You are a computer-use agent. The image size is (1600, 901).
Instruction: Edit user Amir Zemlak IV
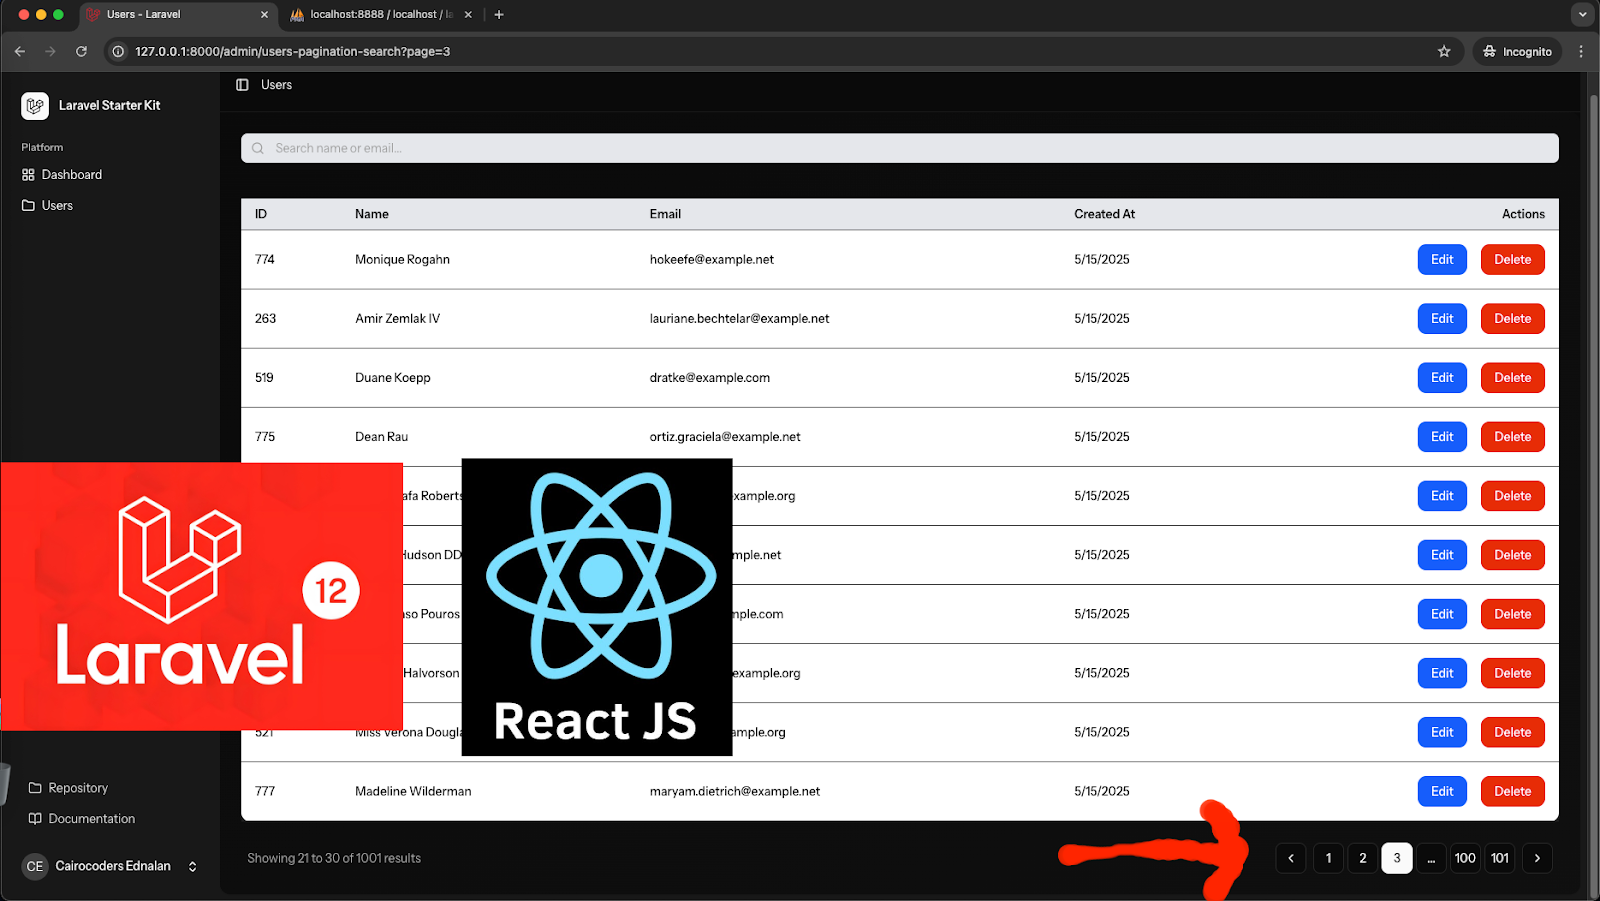1442,319
